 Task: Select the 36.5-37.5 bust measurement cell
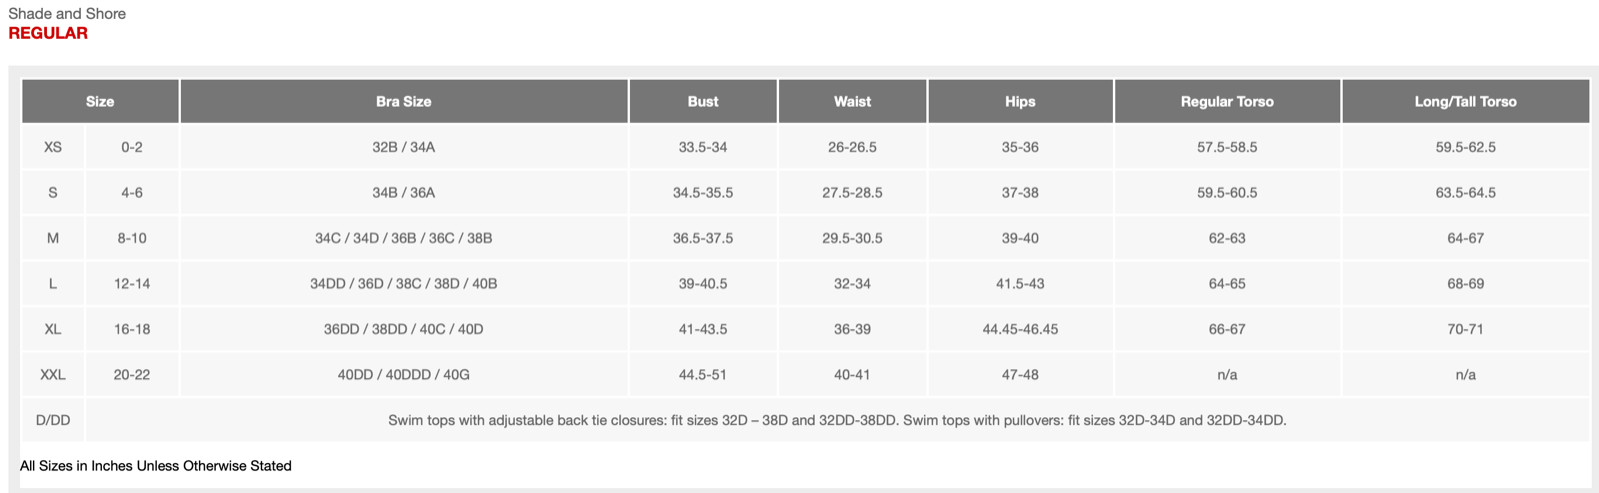click(x=702, y=238)
